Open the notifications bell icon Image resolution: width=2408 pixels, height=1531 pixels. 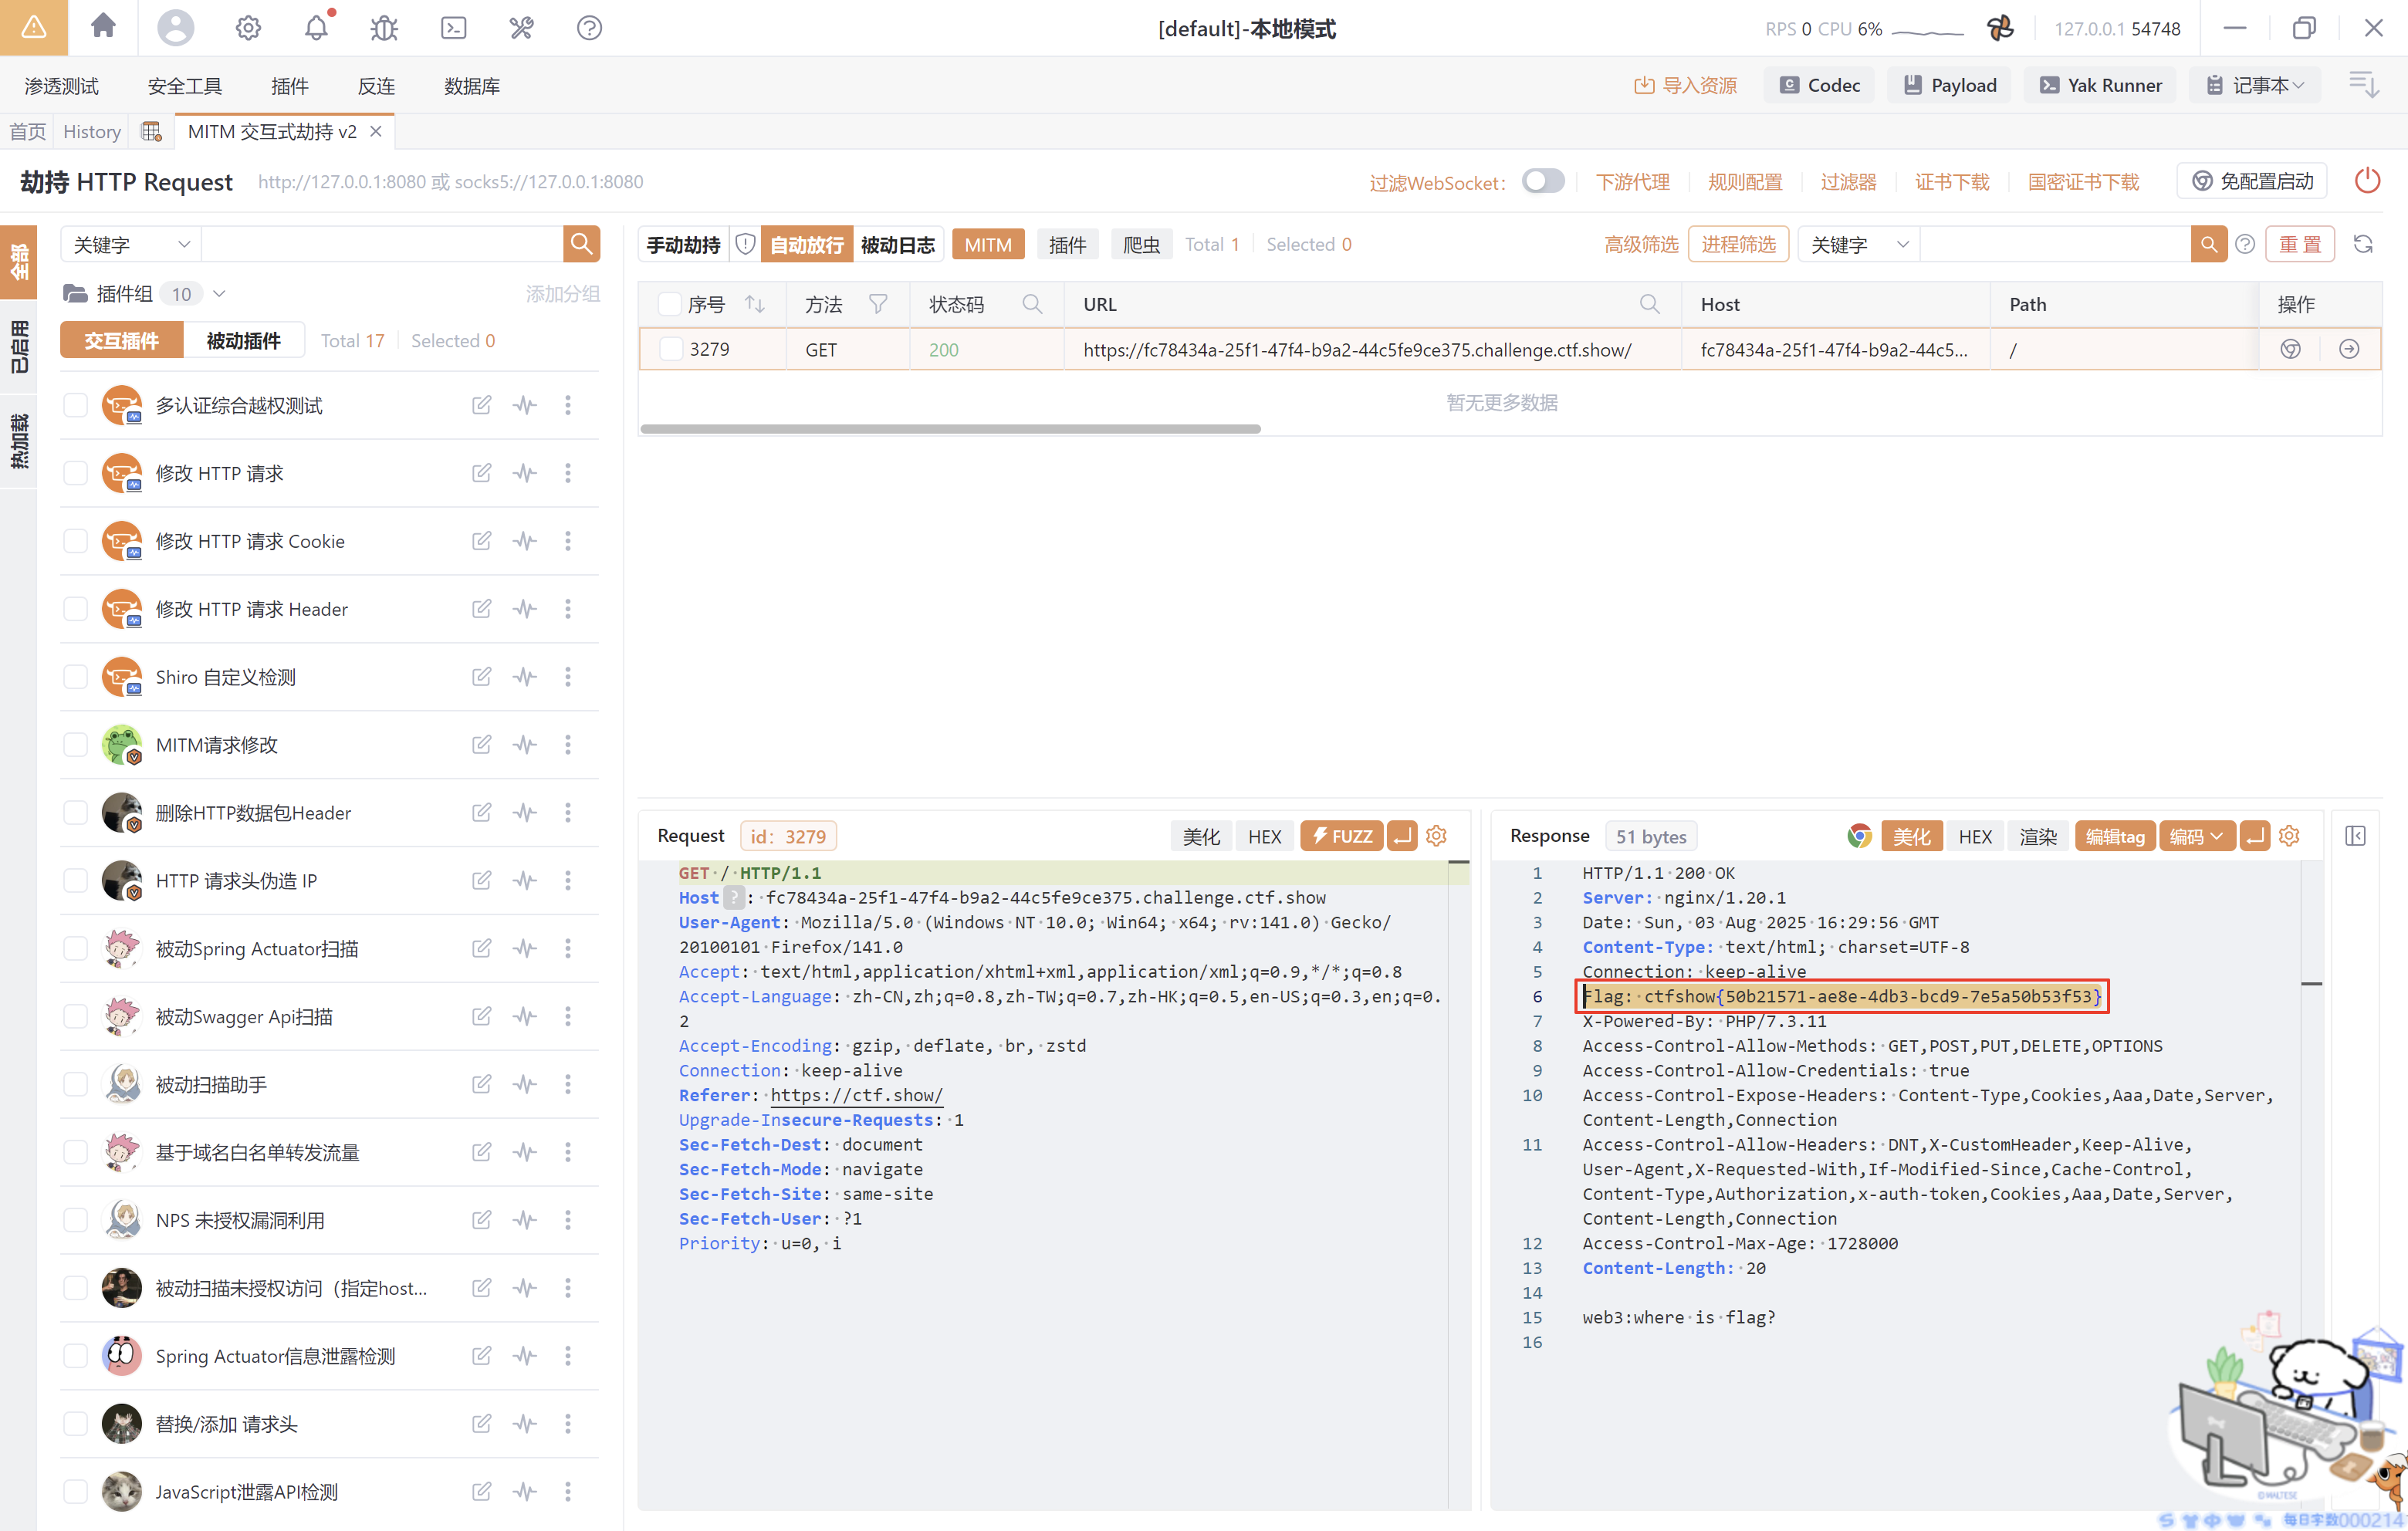(316, 27)
